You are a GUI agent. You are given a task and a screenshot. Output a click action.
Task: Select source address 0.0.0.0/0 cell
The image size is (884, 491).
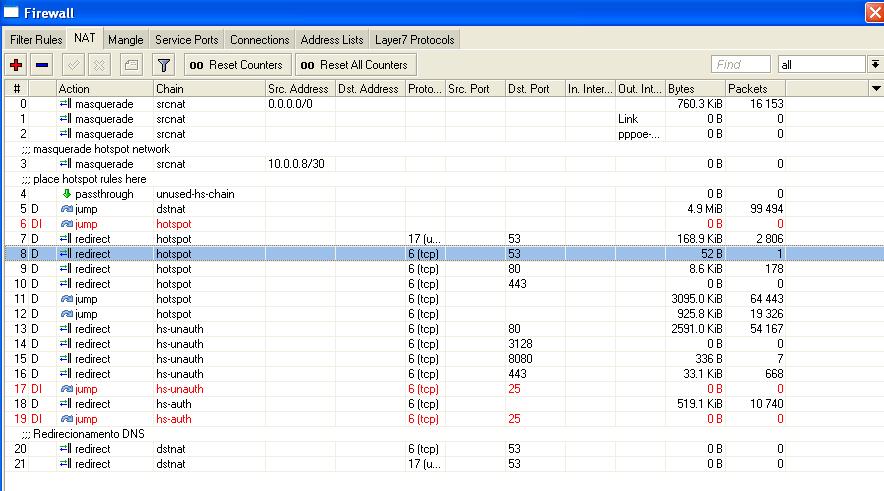[290, 104]
